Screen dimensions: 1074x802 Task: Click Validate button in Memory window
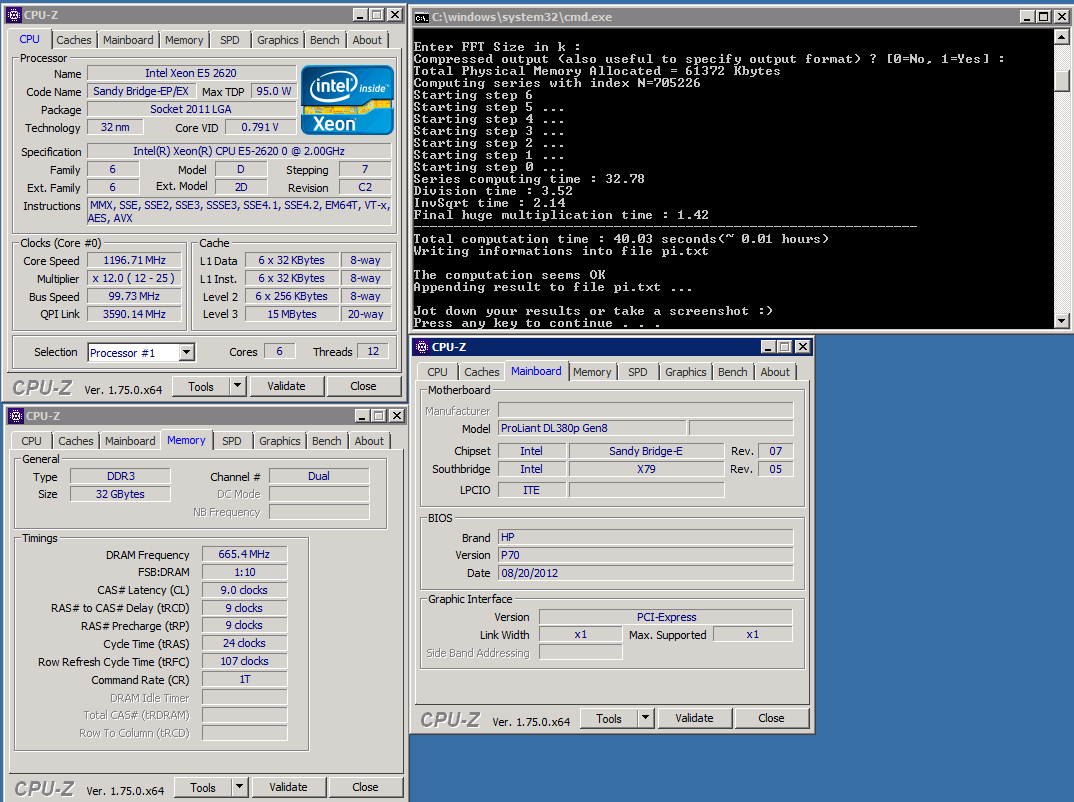pyautogui.click(x=288, y=787)
